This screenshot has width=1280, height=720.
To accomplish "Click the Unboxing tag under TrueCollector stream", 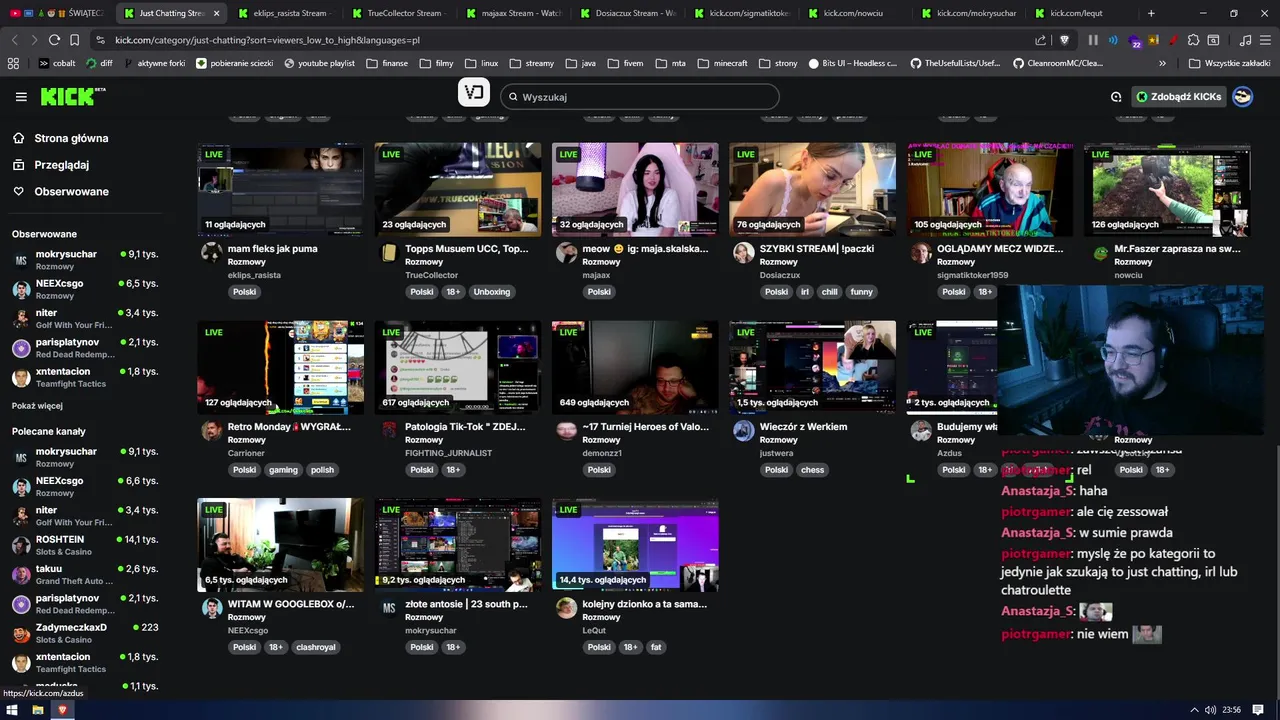I will (492, 292).
